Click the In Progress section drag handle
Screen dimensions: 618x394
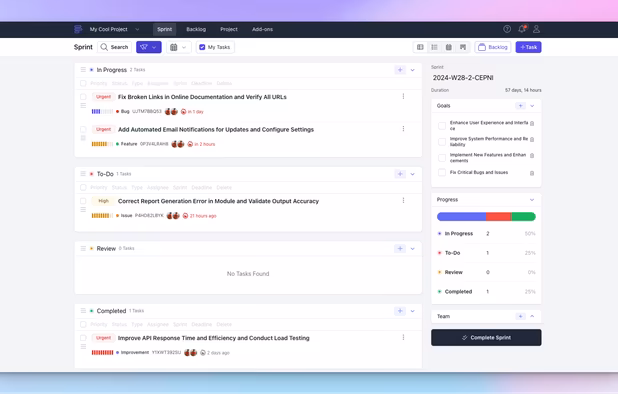[x=83, y=69]
